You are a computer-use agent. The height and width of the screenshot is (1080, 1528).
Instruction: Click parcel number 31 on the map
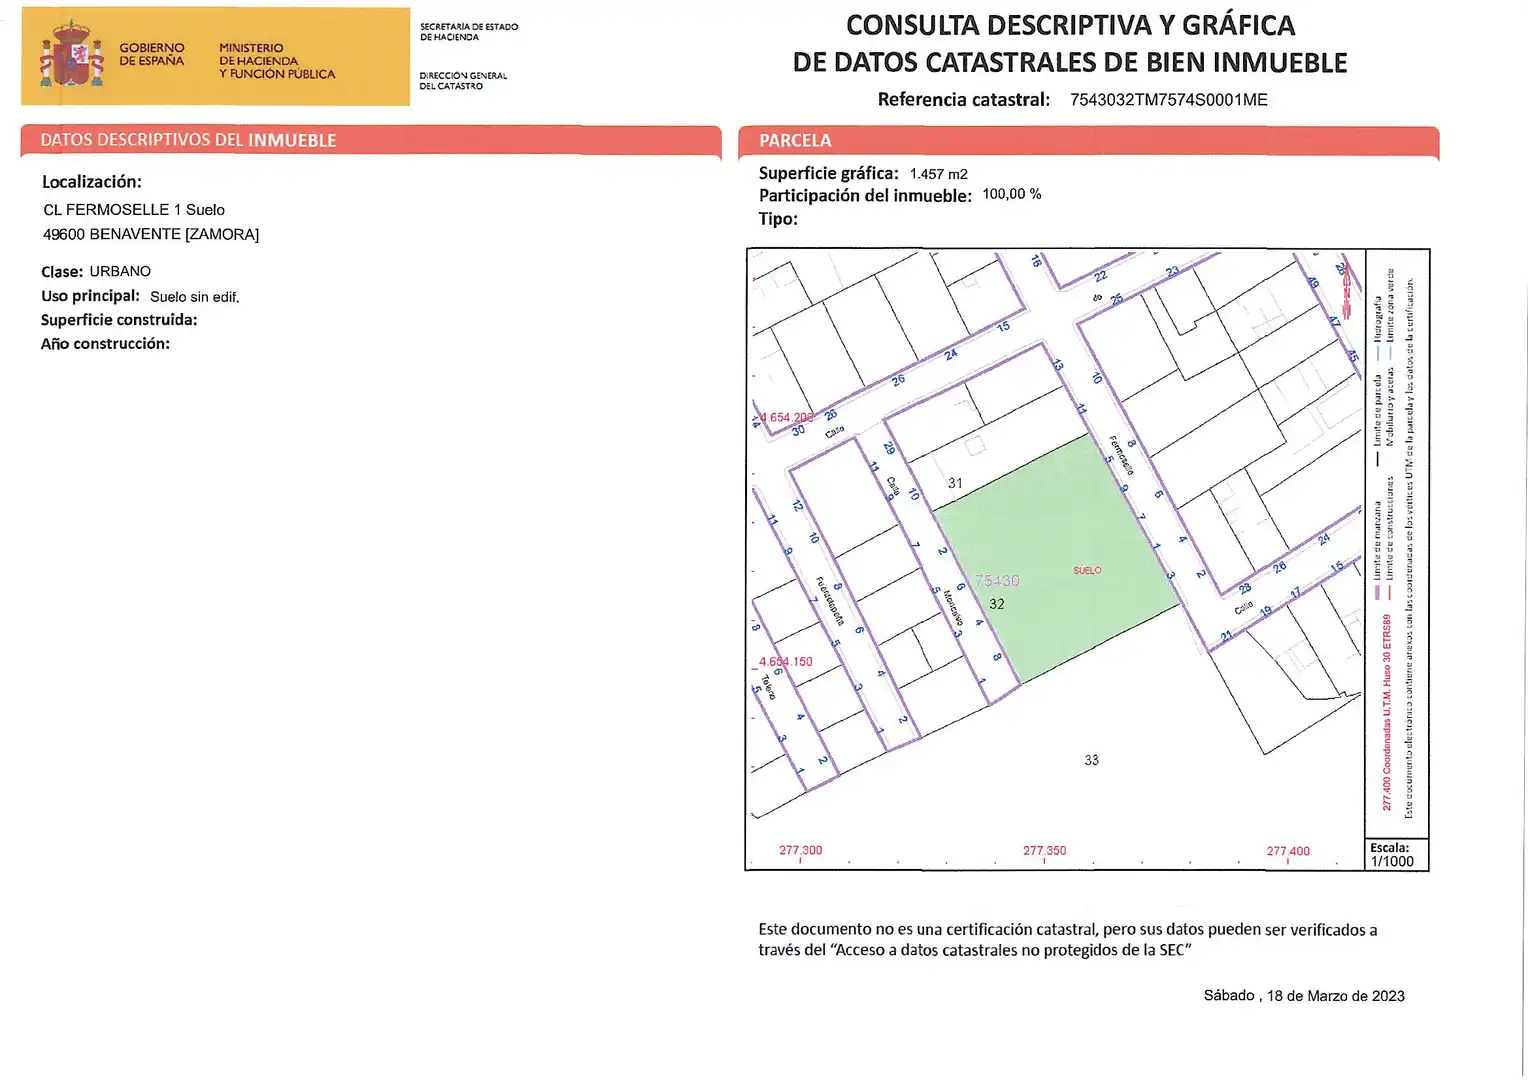(955, 483)
